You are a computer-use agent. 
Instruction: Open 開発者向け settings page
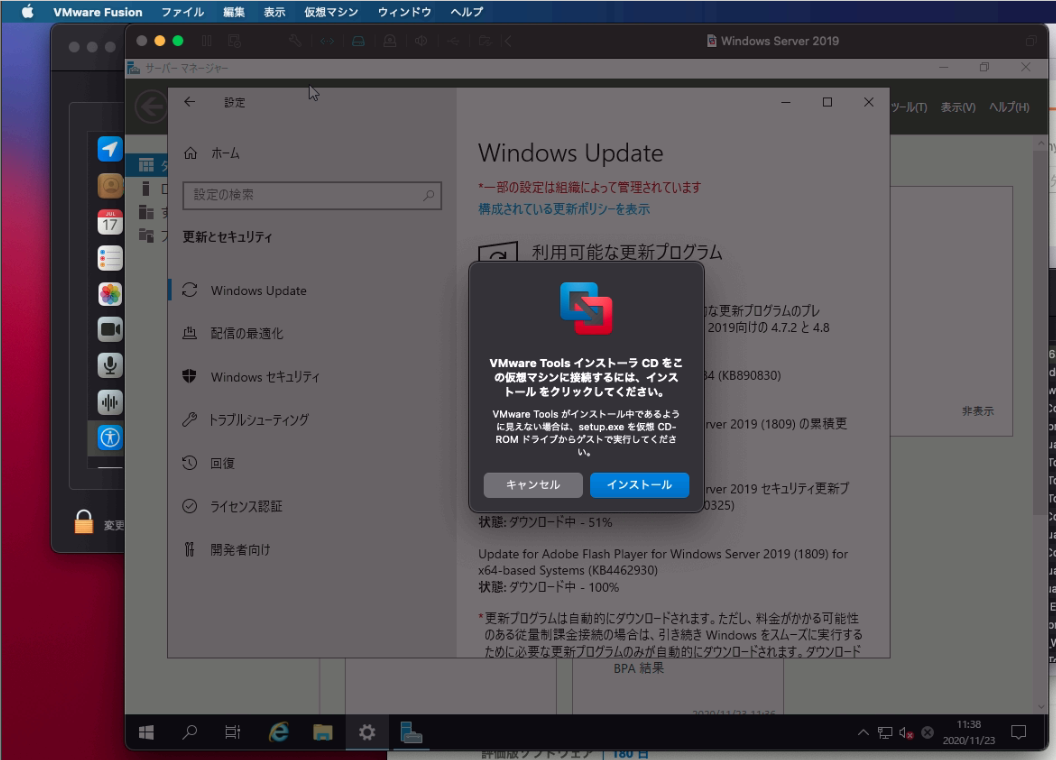click(x=240, y=550)
